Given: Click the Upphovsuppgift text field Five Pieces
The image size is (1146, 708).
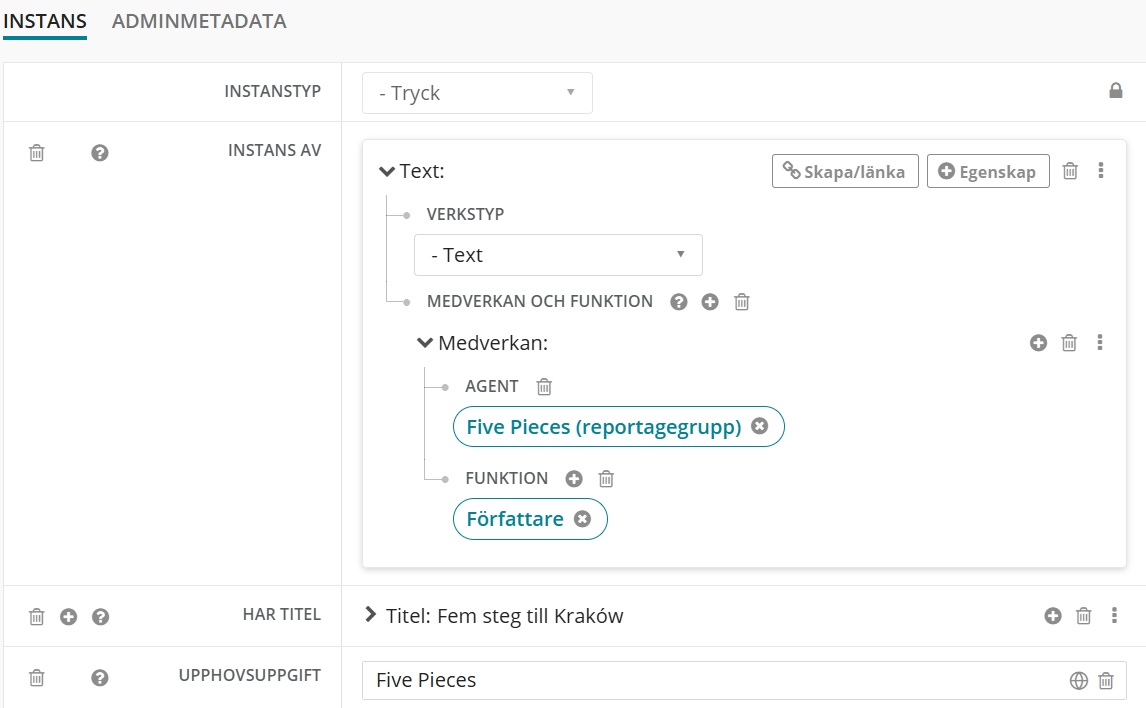Looking at the screenshot, I should (x=700, y=680).
